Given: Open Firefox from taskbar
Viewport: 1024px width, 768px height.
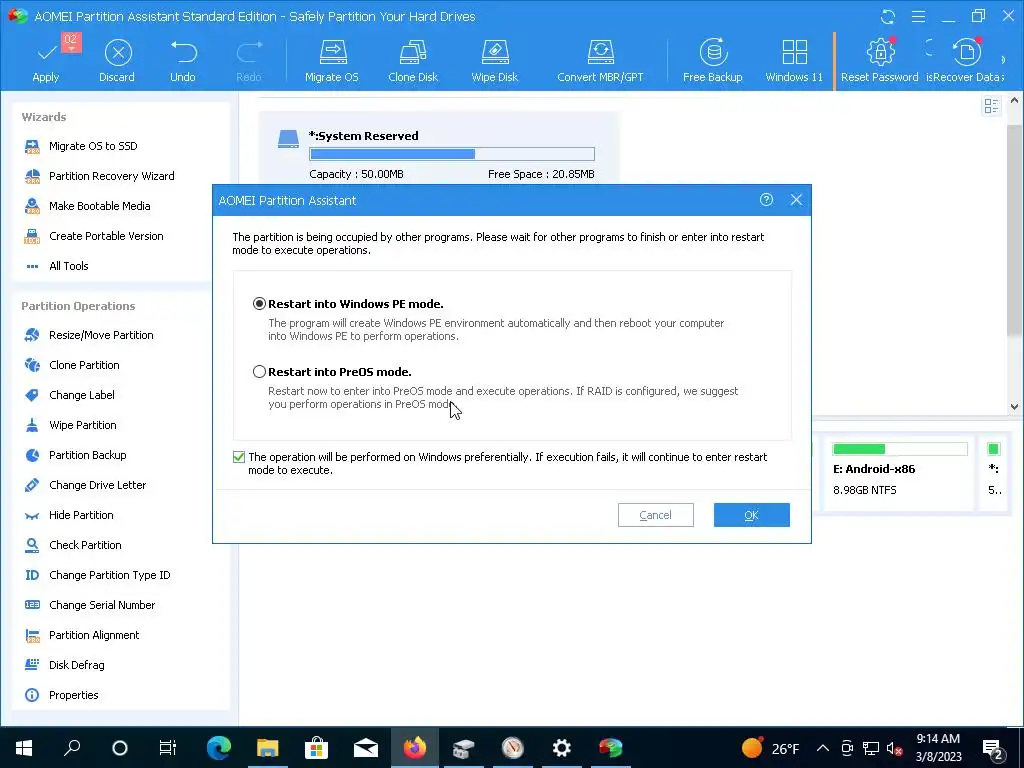Looking at the screenshot, I should coord(415,748).
